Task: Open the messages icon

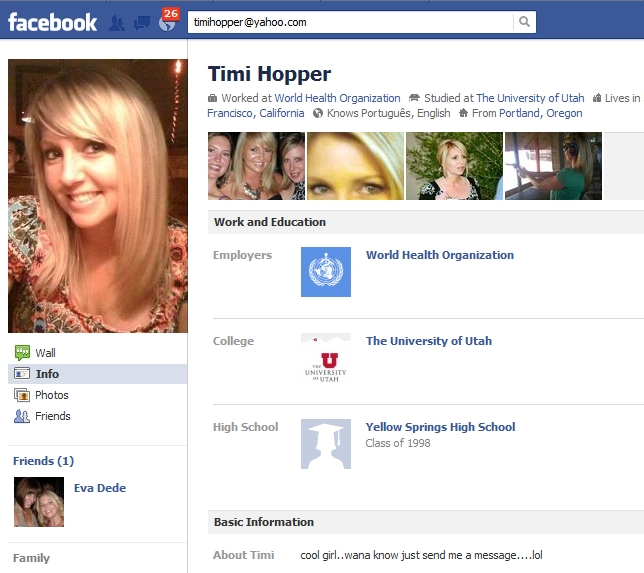Action: point(142,22)
